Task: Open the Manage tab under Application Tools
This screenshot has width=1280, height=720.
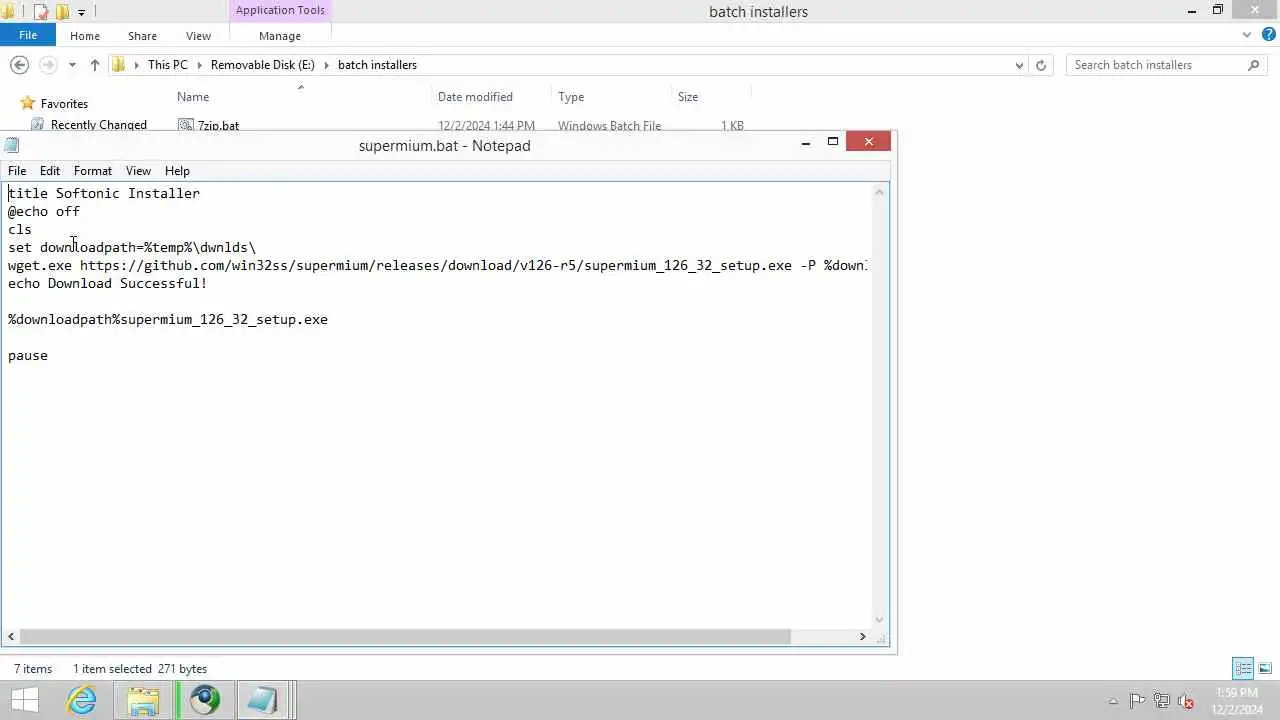Action: [x=280, y=36]
